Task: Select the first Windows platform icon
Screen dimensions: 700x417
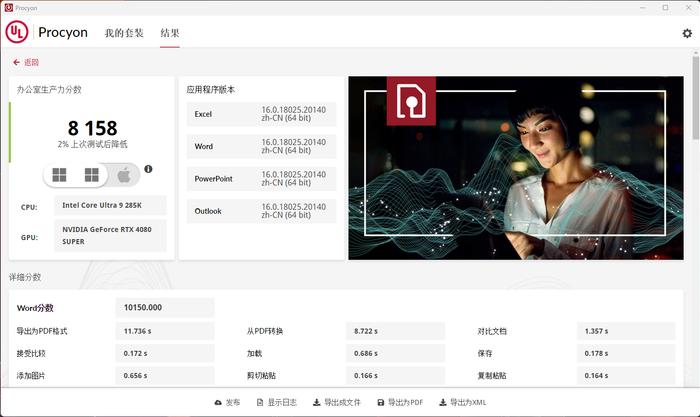Action: point(59,175)
